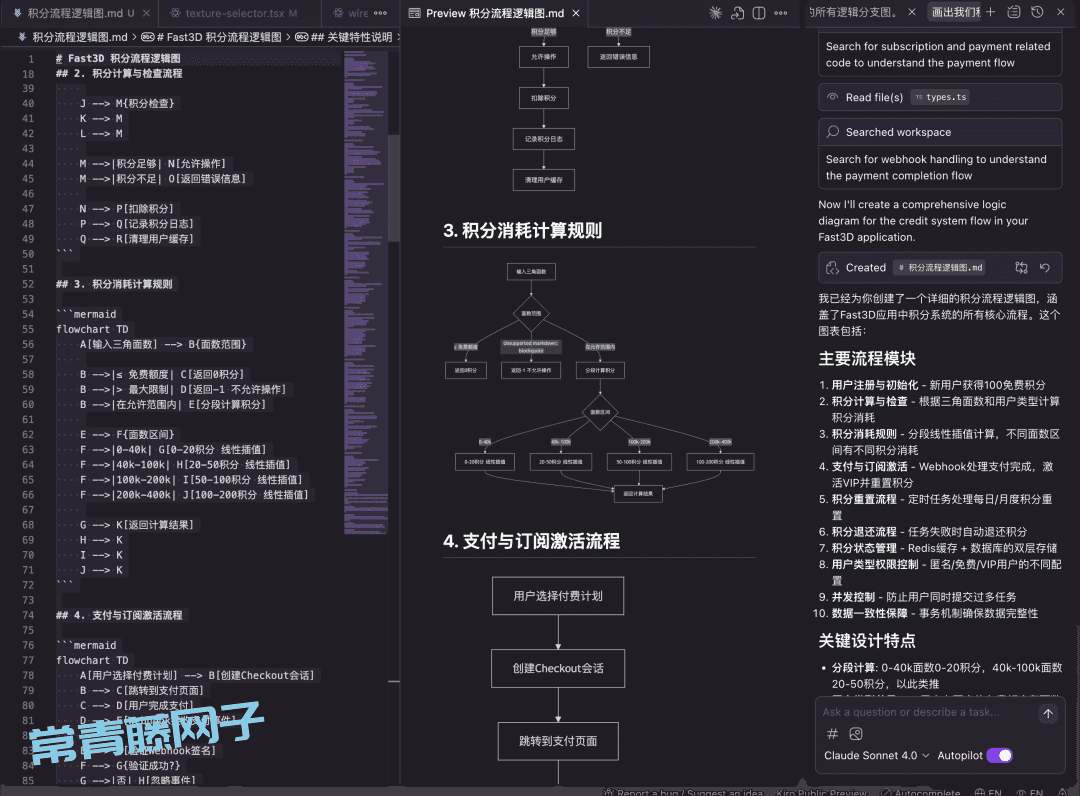Click the '3. 积分消耗计算规则' preview heading
Screen dimensions: 1080x796
coord(523,231)
